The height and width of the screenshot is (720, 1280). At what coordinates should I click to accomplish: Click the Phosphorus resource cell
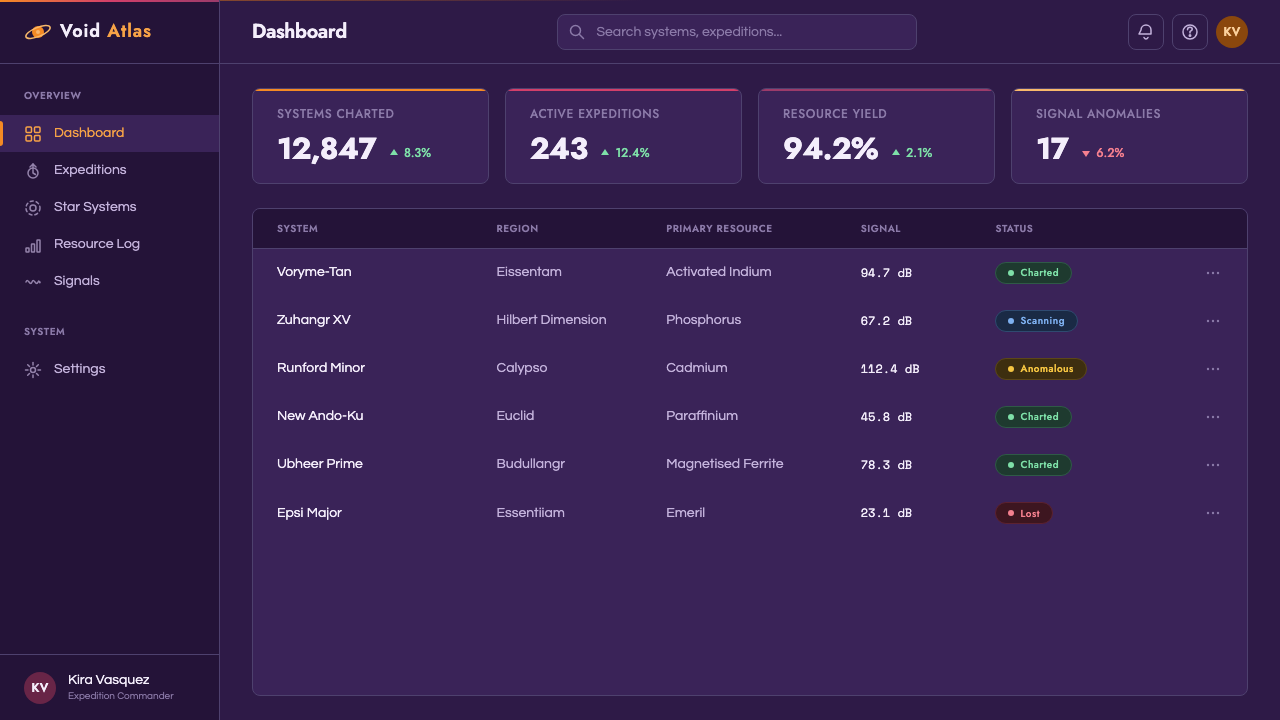coord(704,320)
